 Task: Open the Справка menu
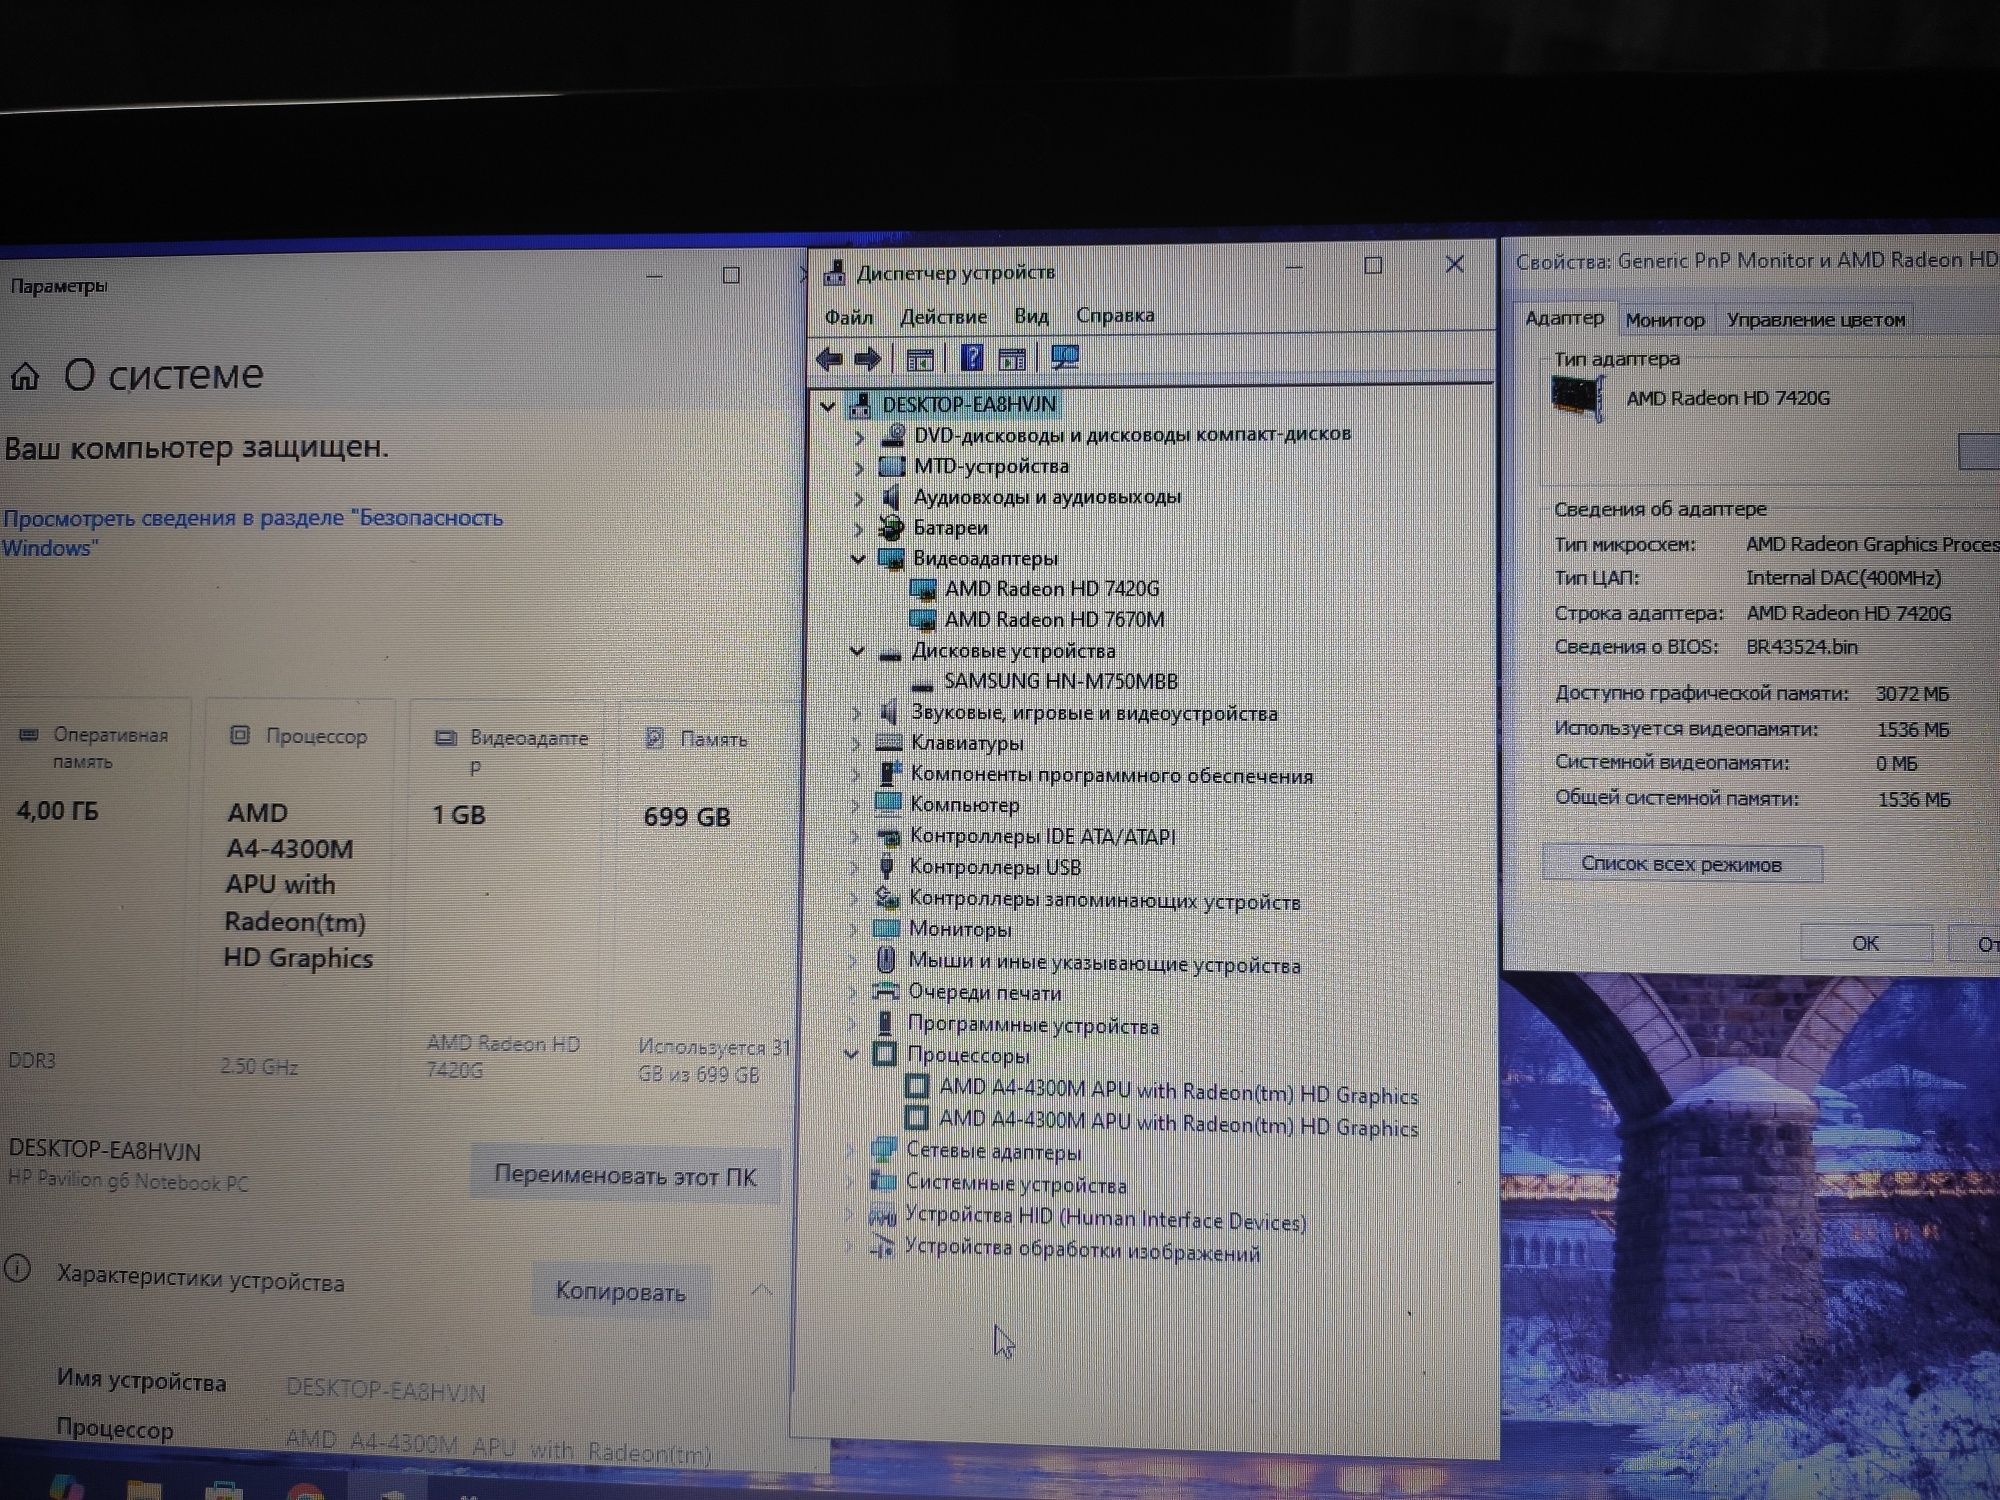tap(1115, 315)
